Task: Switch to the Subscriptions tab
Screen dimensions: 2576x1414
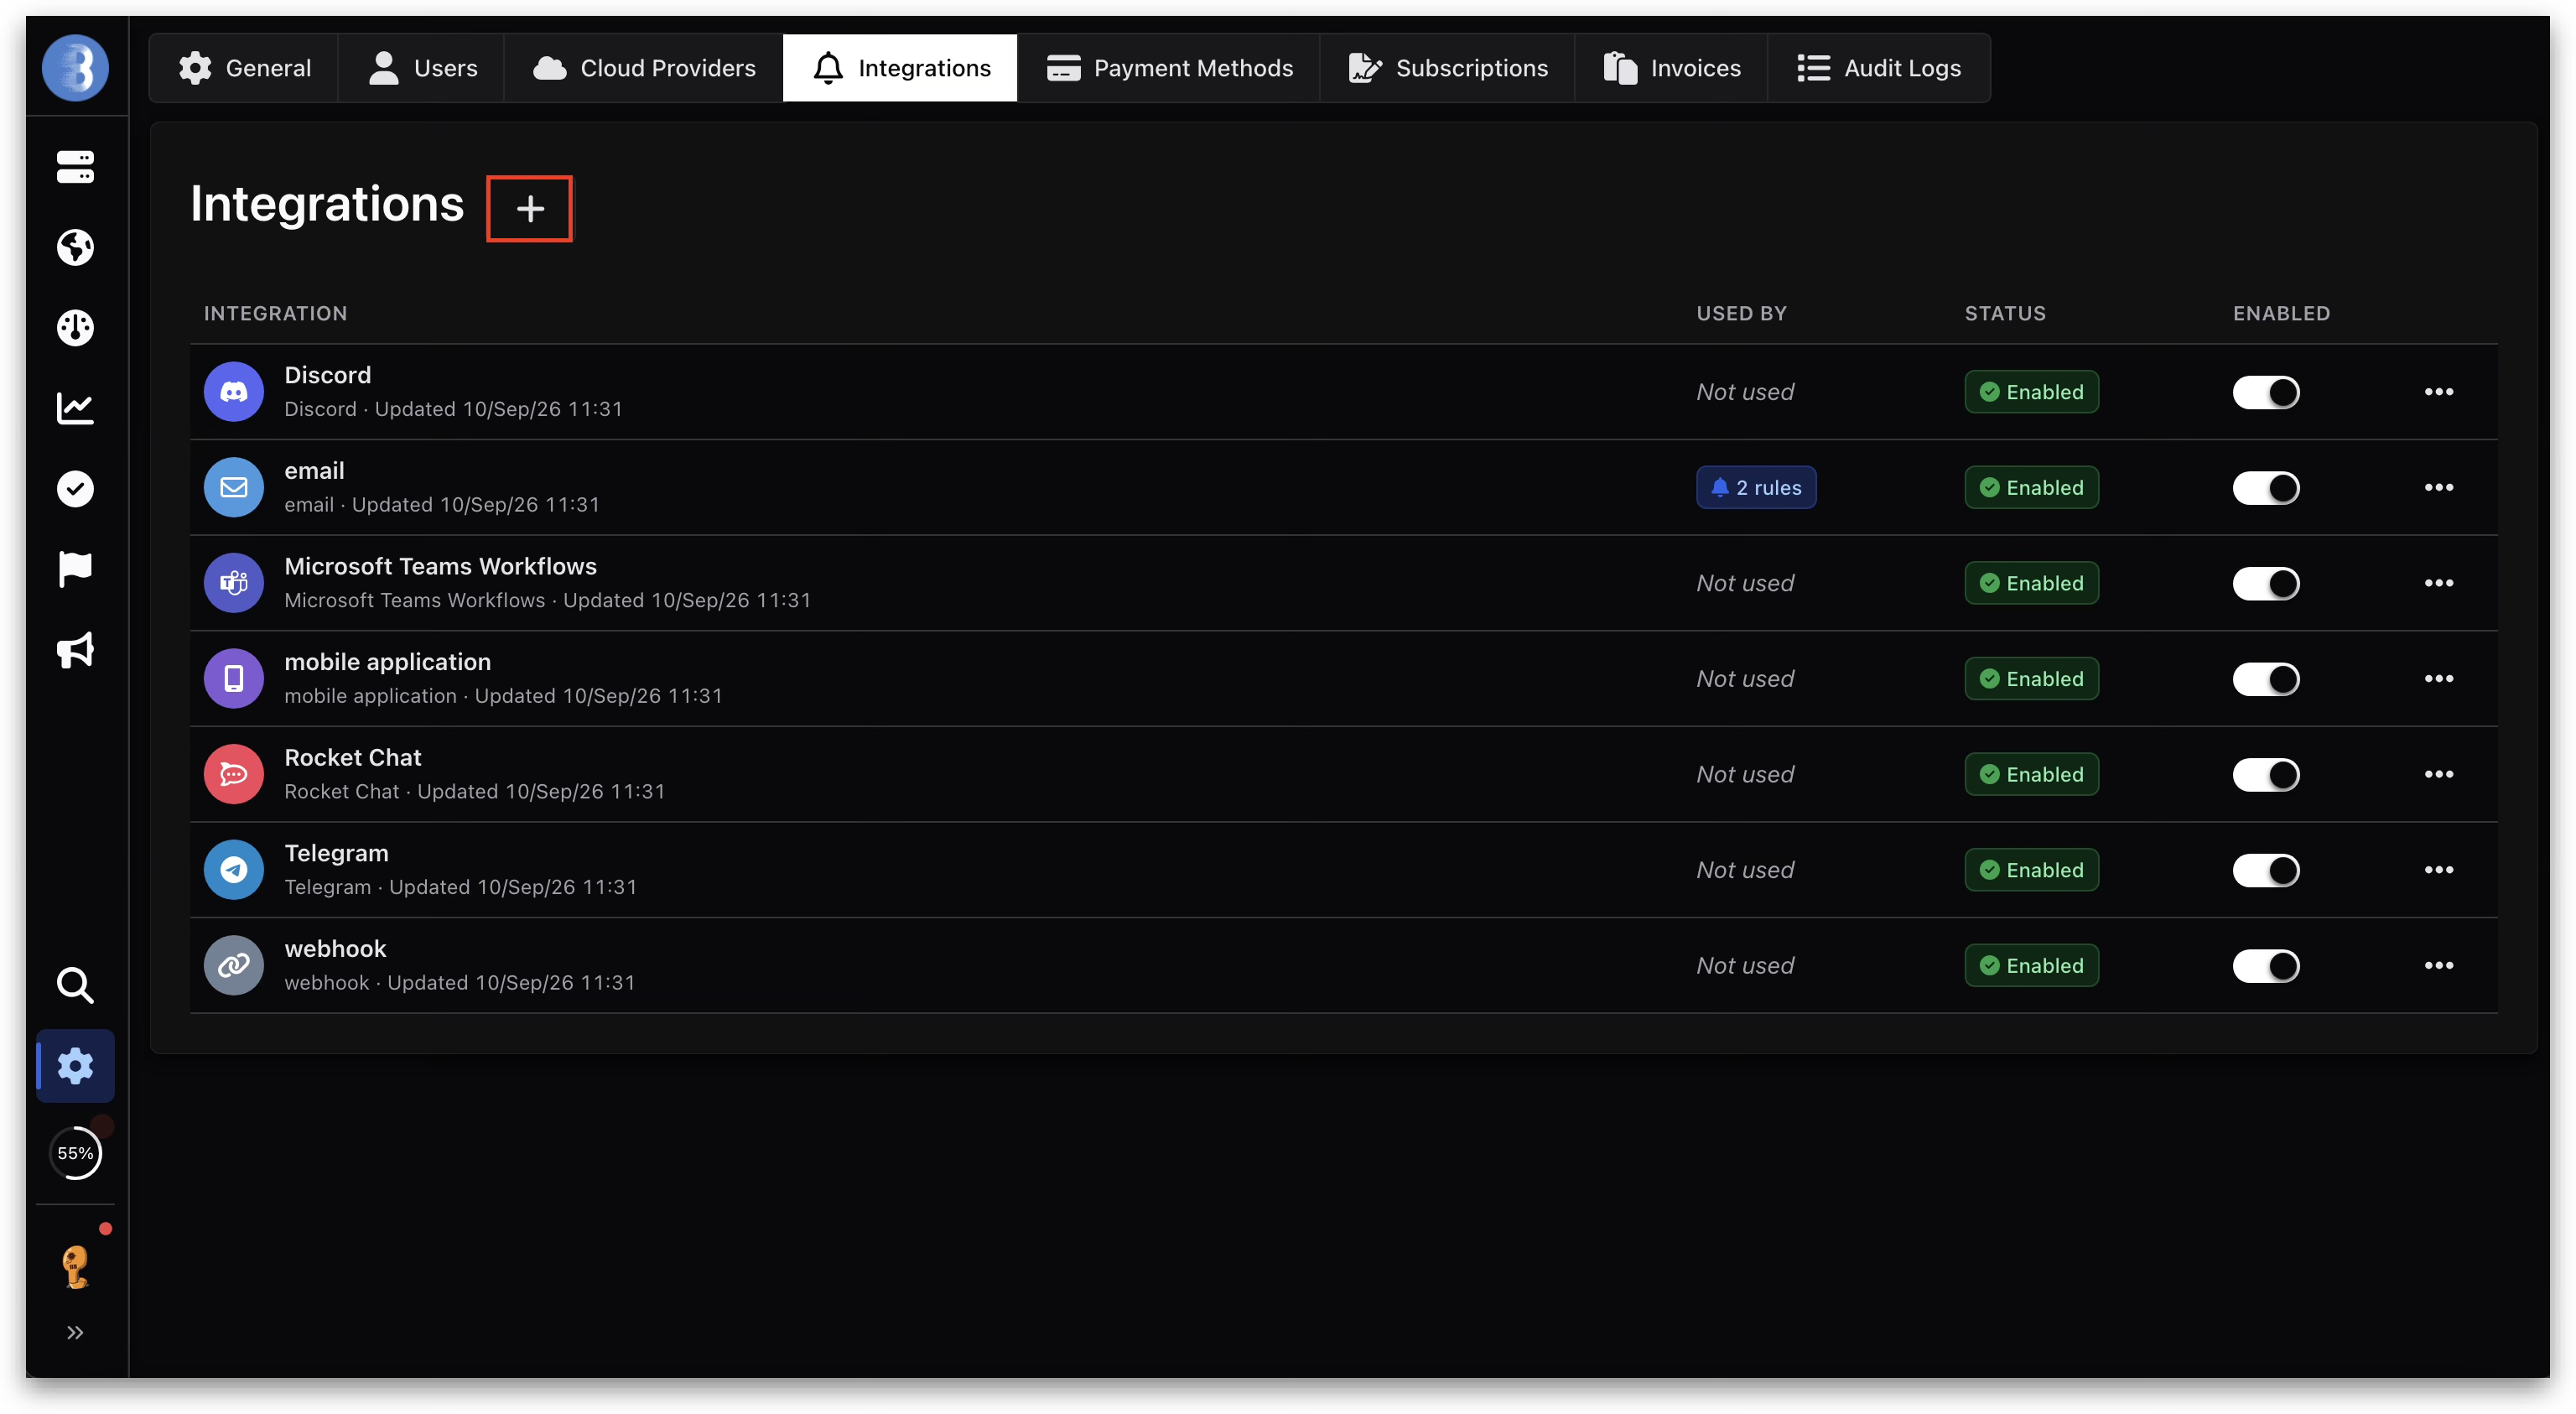Action: tap(1447, 68)
